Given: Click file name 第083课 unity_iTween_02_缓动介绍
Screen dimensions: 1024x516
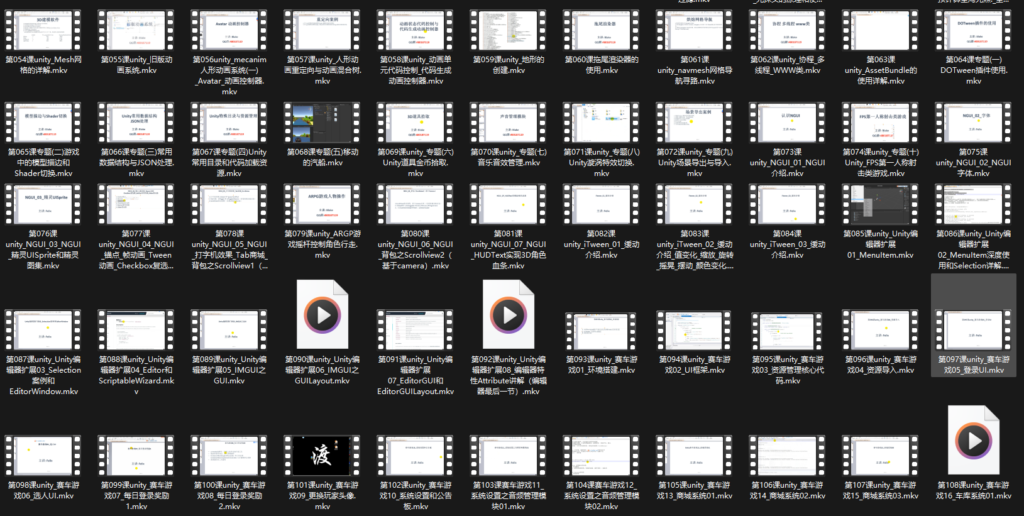Looking at the screenshot, I should coord(694,250).
